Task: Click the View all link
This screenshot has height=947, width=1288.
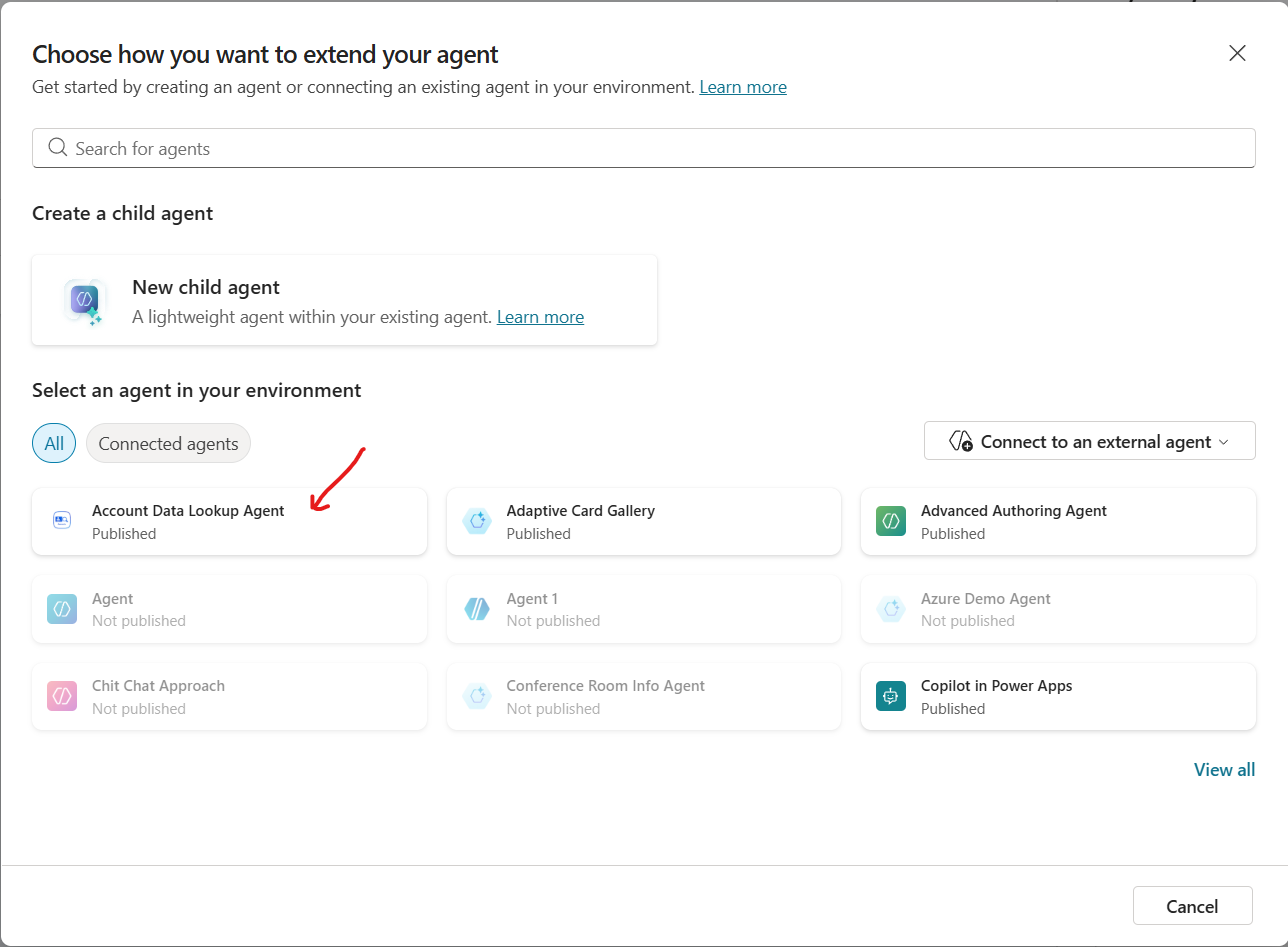Action: [1224, 769]
